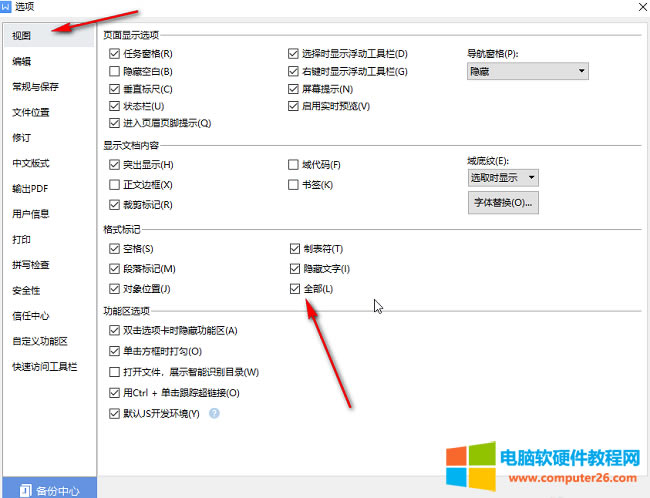Viewport: 650px width, 498px height.
Task: Toggle 隐藏文字(I) checkbox
Action: pyautogui.click(x=295, y=269)
